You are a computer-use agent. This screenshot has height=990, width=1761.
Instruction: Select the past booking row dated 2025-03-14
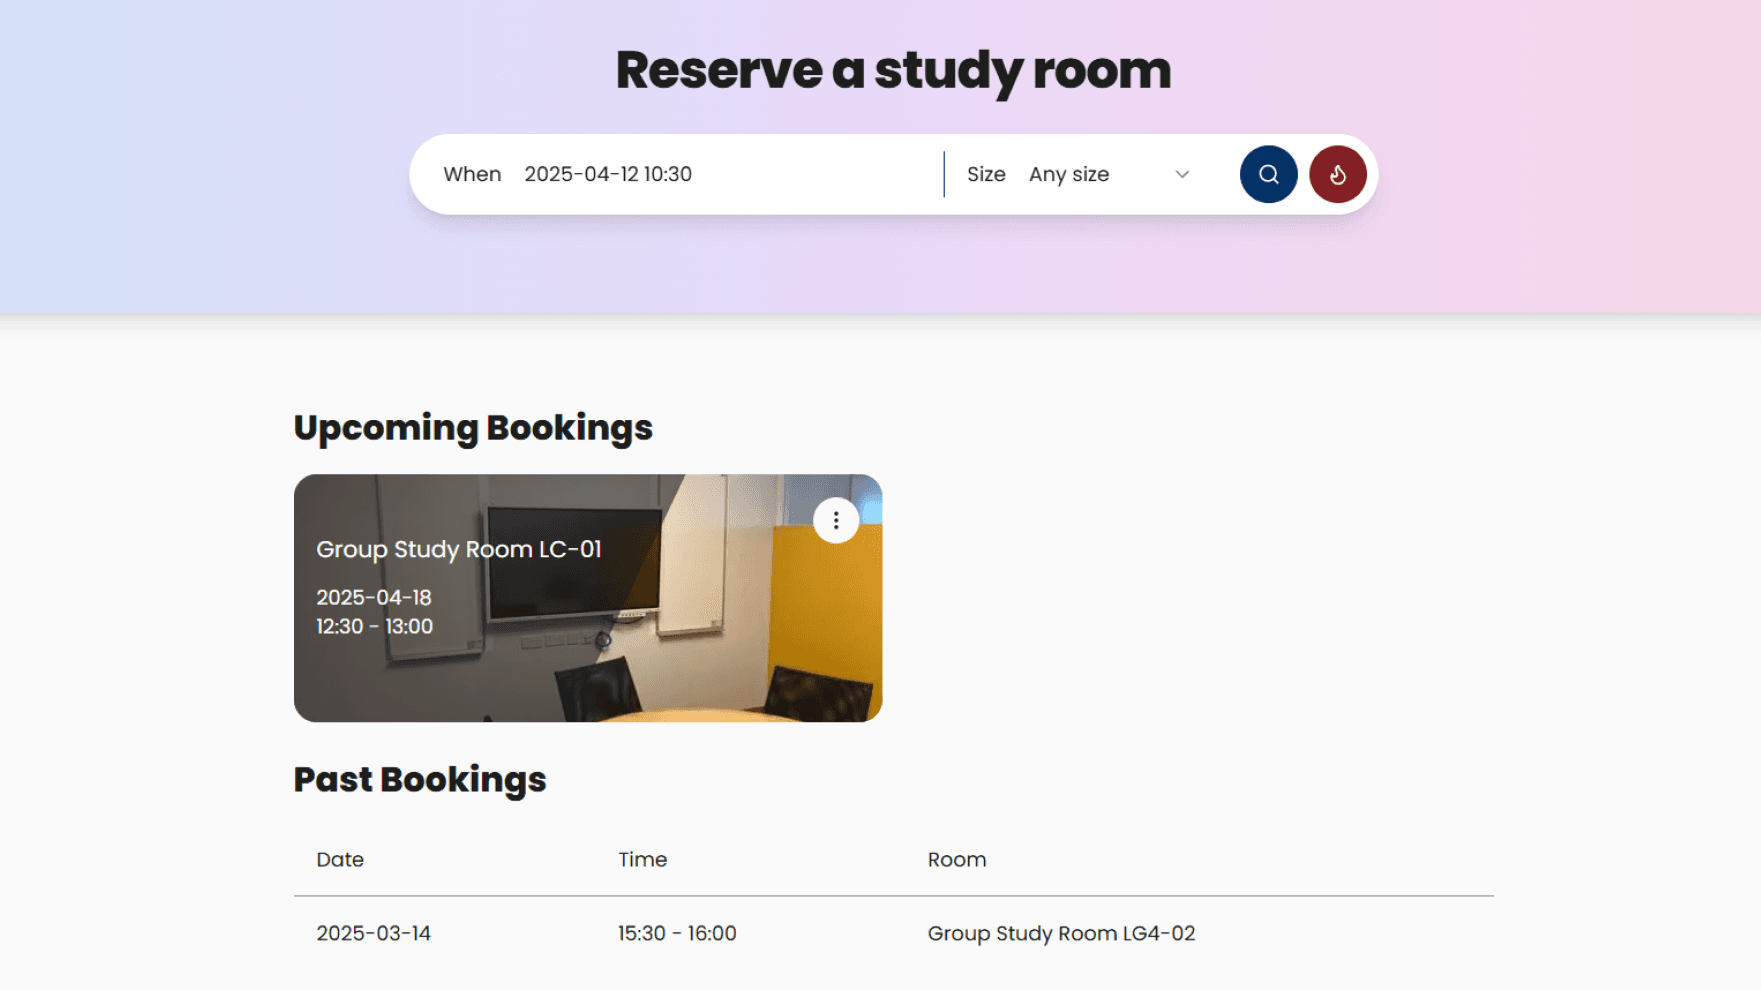coord(373,933)
